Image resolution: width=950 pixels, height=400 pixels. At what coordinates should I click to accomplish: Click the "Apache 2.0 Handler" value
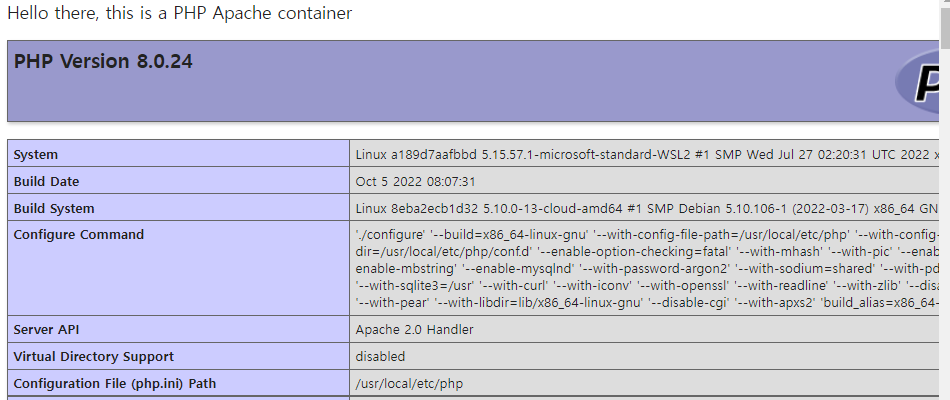pos(414,329)
